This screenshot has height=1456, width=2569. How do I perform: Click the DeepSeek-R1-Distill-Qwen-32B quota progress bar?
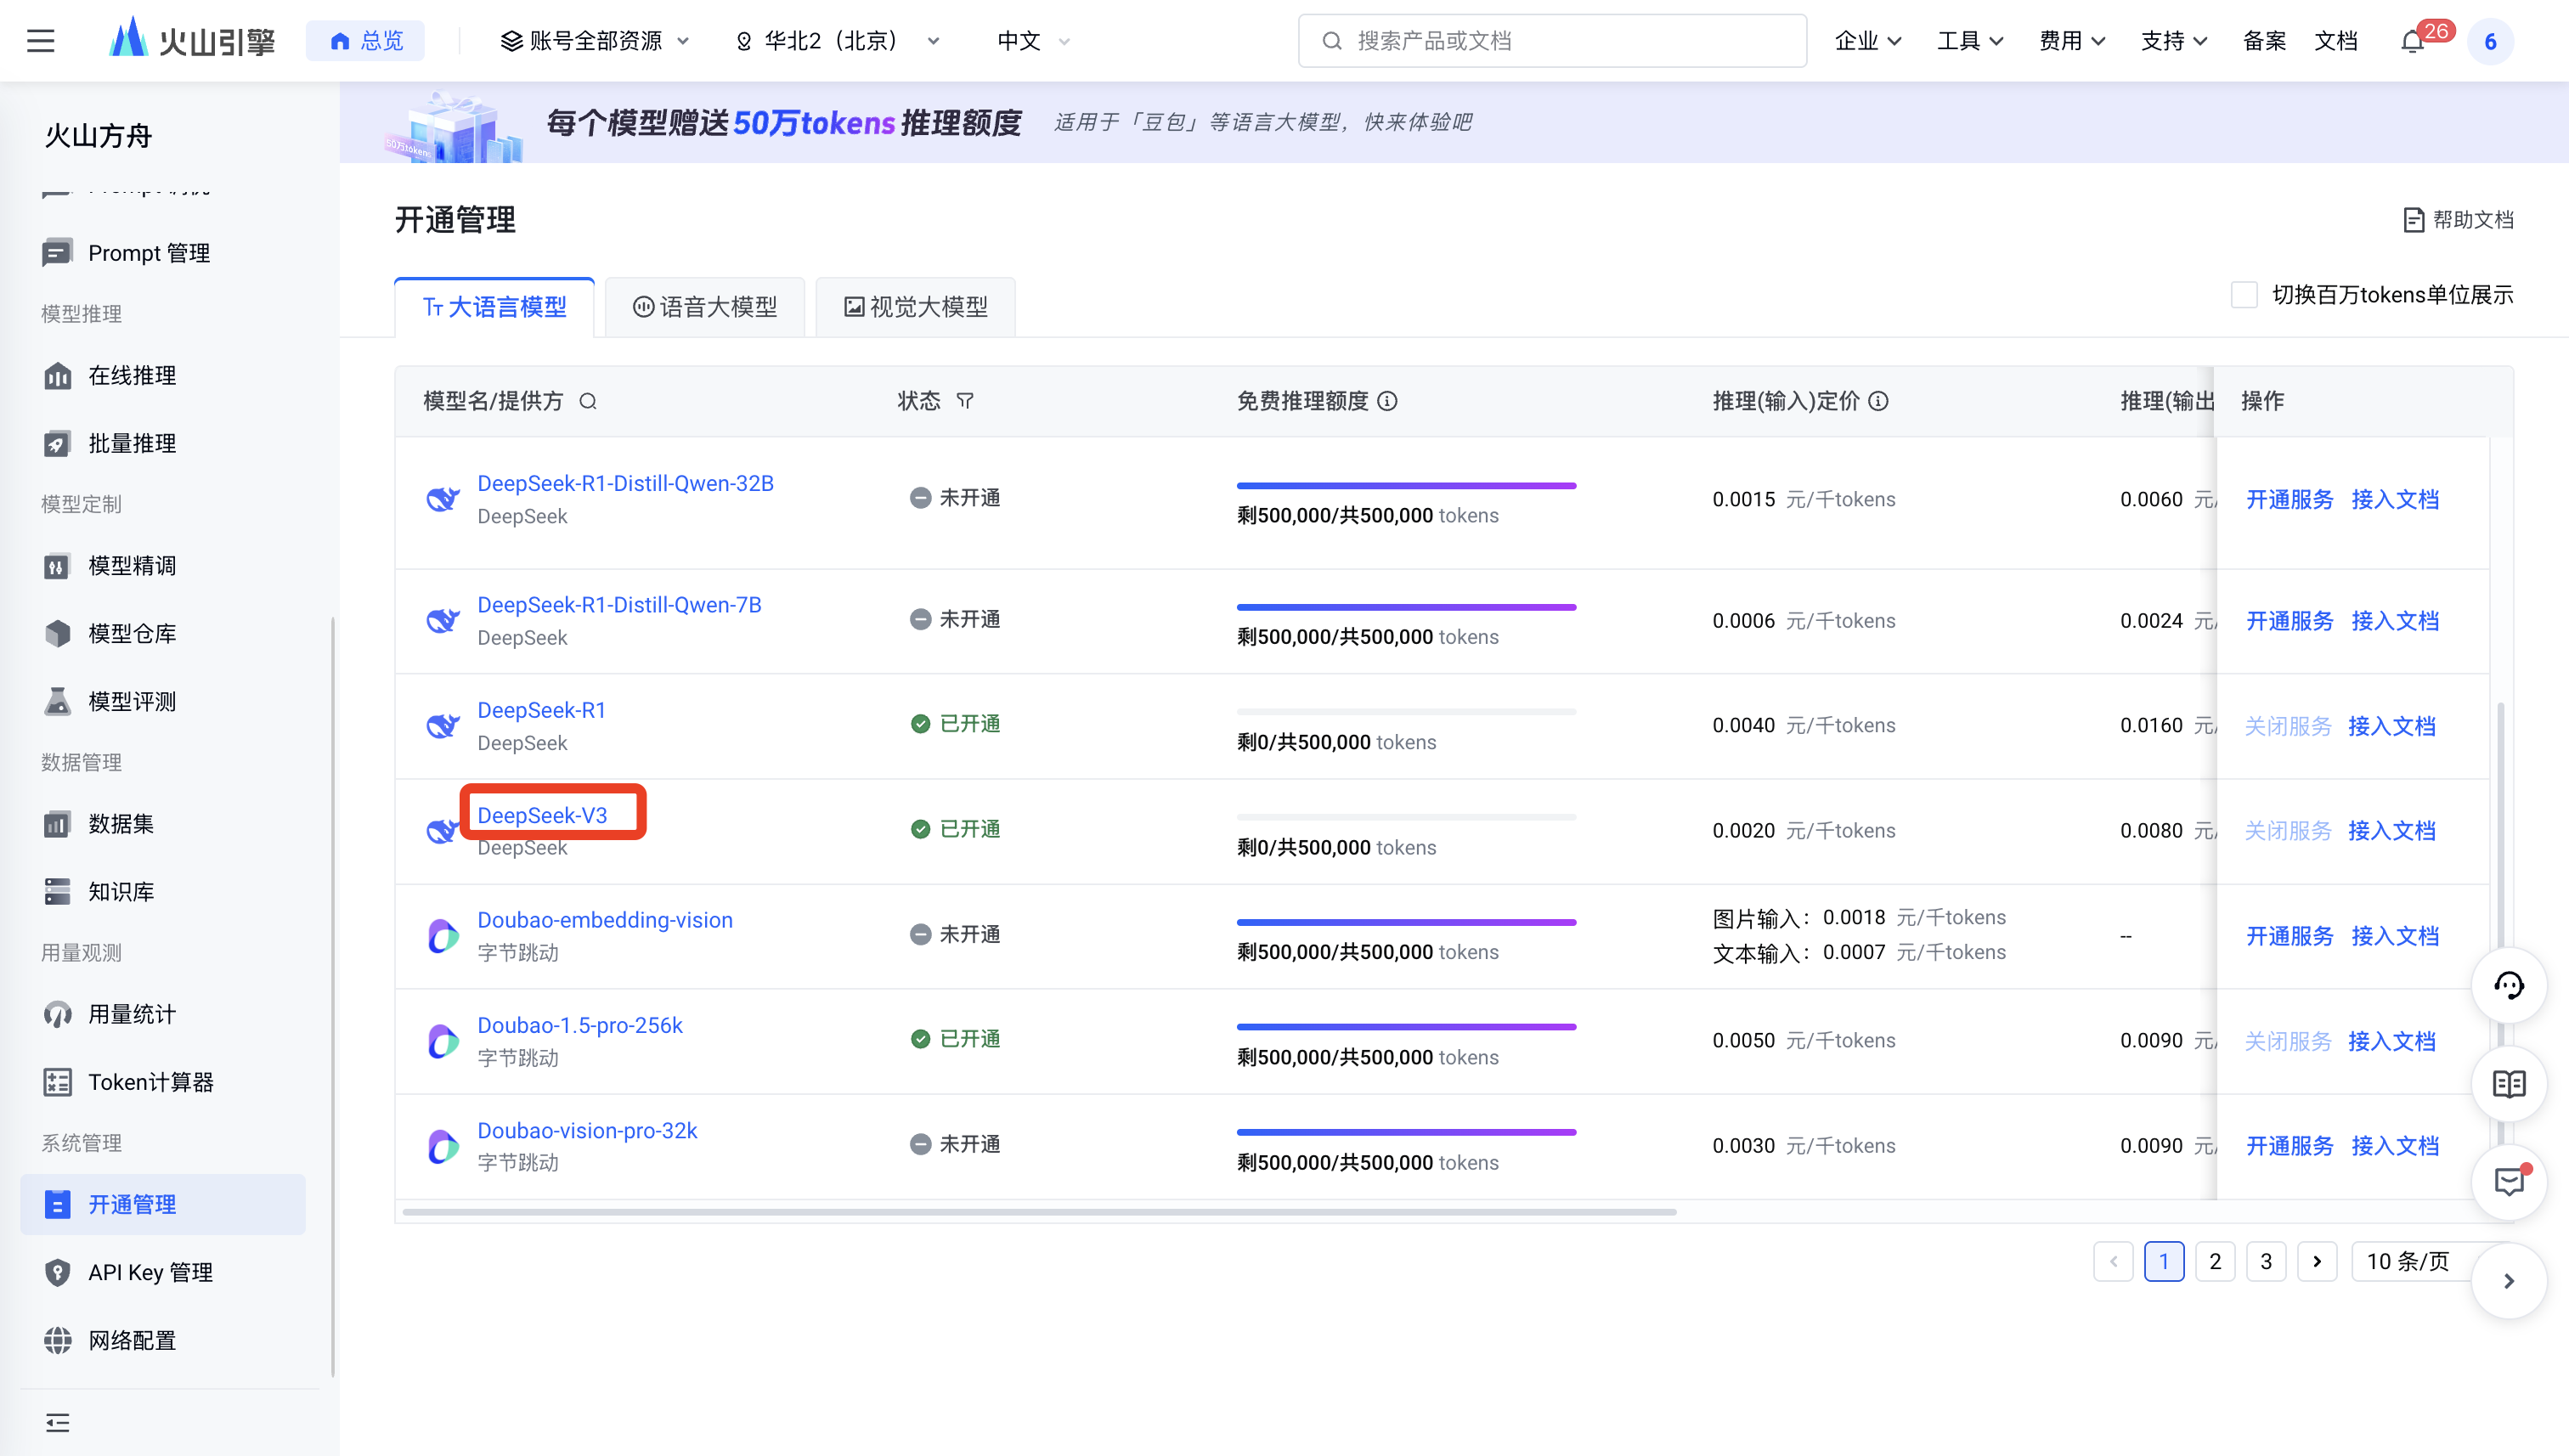click(1406, 486)
